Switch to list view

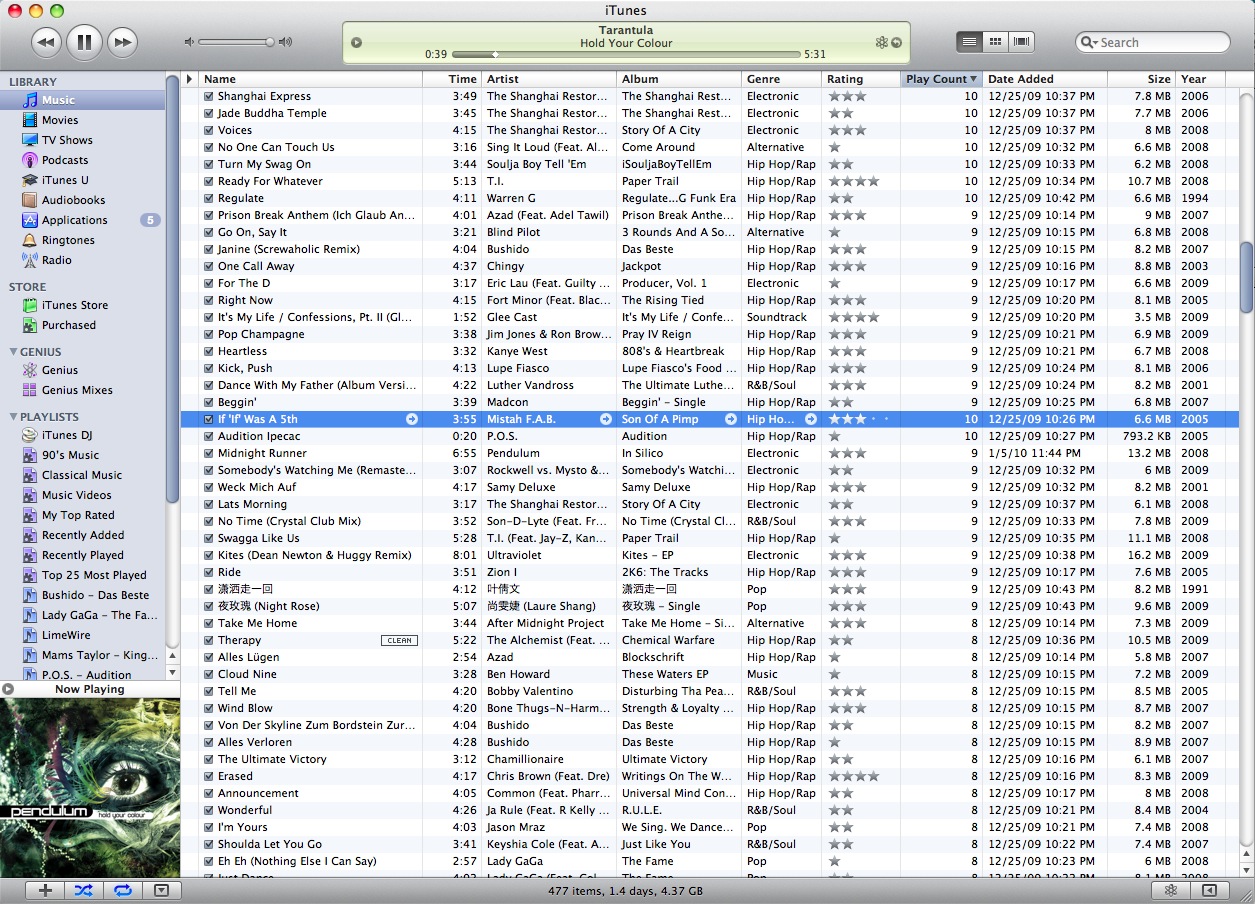pyautogui.click(x=969, y=42)
